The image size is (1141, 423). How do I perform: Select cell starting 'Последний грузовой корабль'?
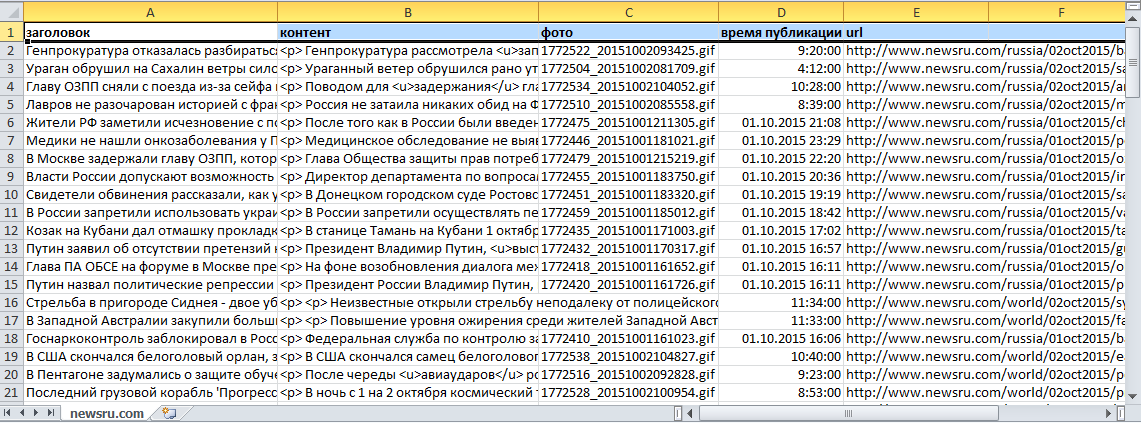point(151,392)
